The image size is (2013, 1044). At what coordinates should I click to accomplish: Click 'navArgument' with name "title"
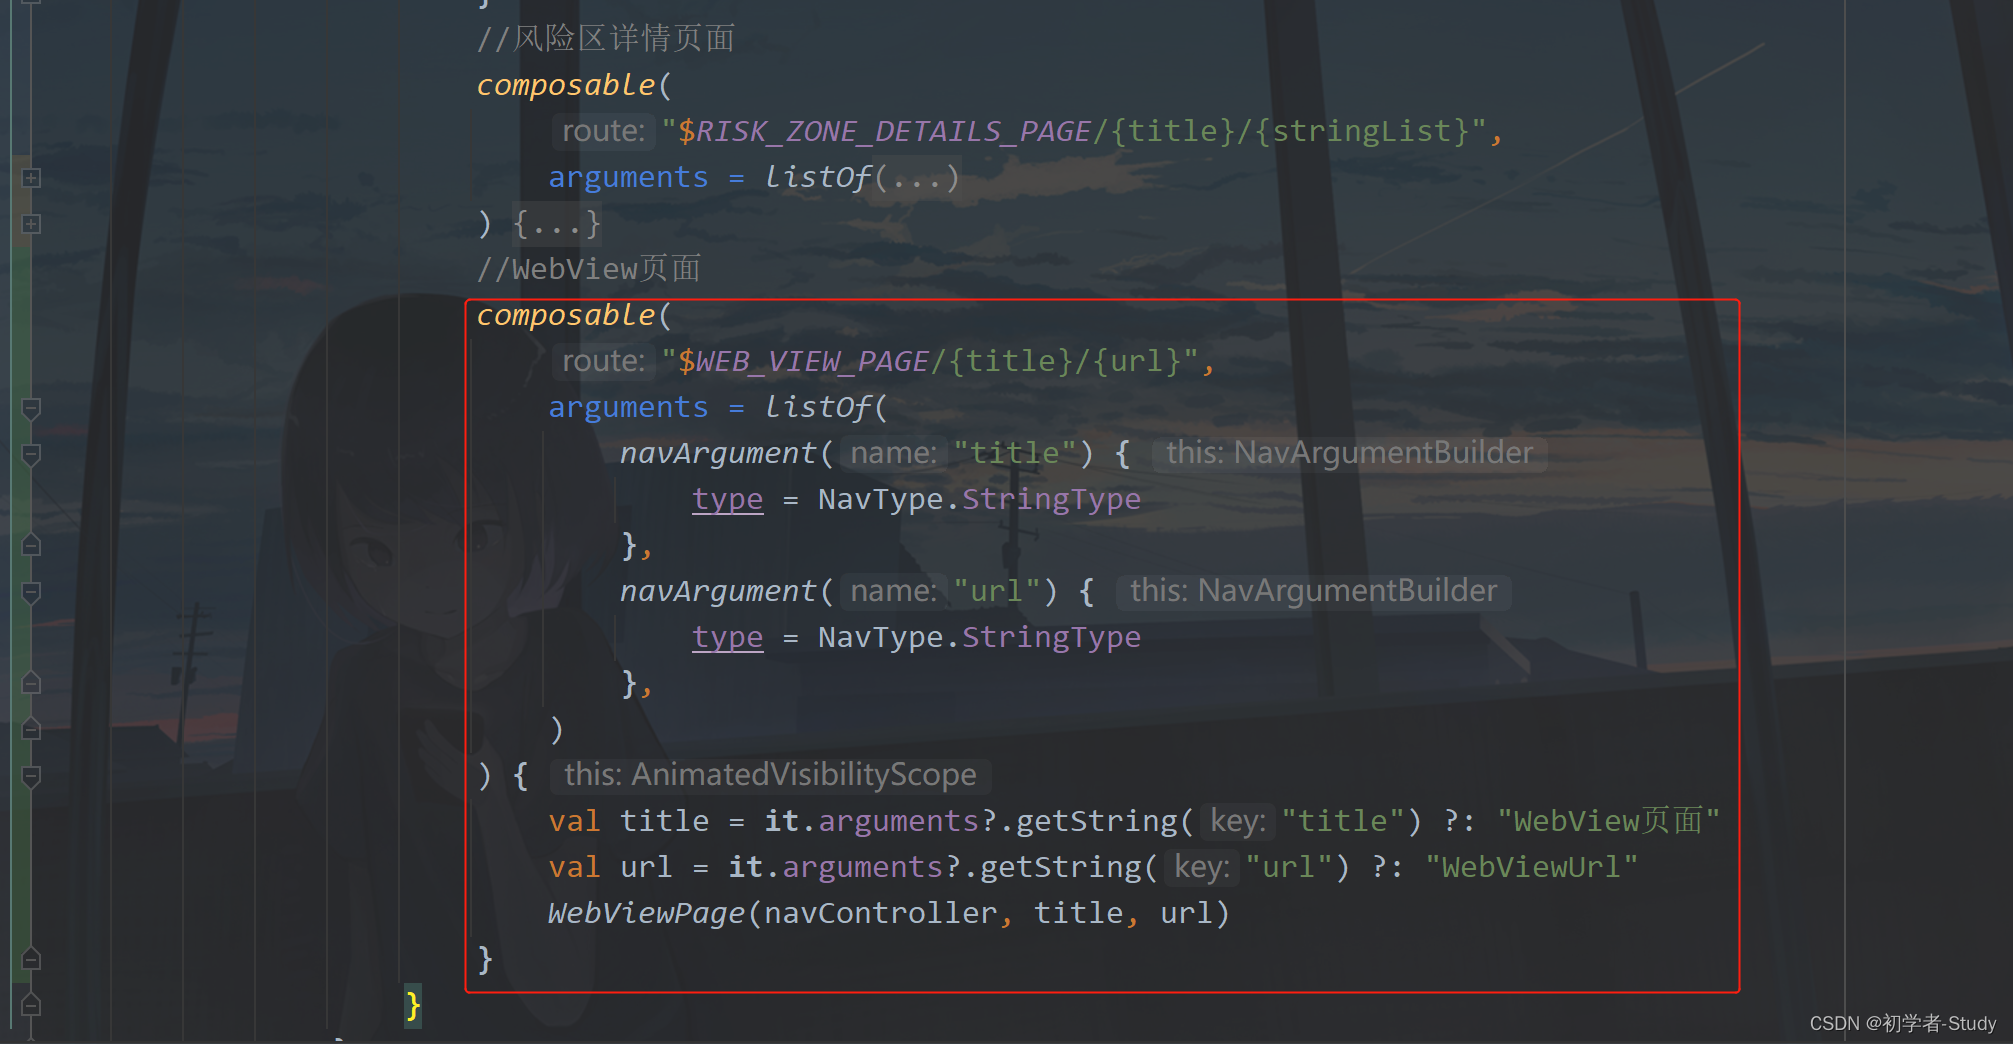[718, 454]
